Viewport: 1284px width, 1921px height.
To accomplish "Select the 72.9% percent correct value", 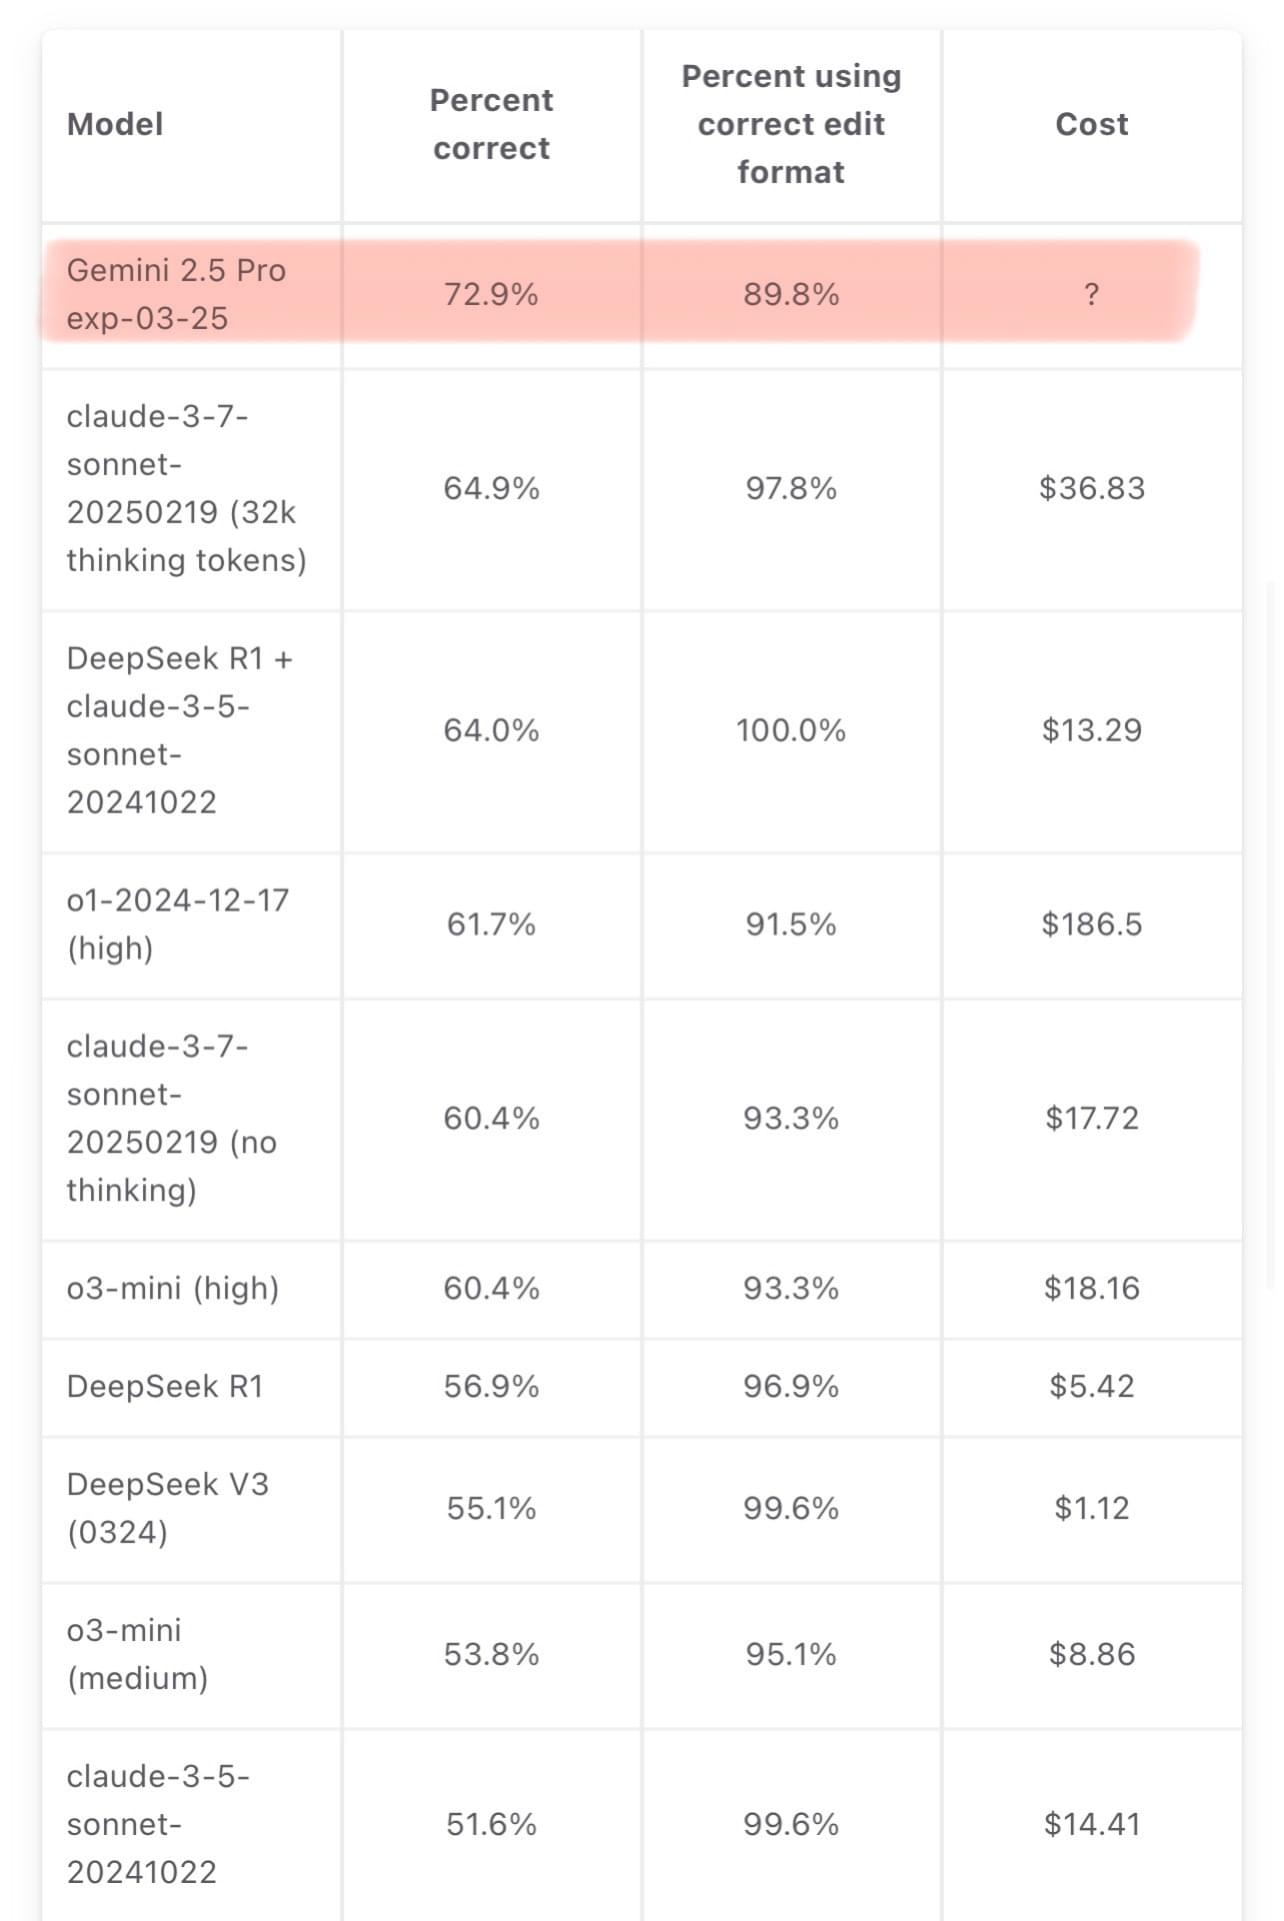I will point(491,294).
